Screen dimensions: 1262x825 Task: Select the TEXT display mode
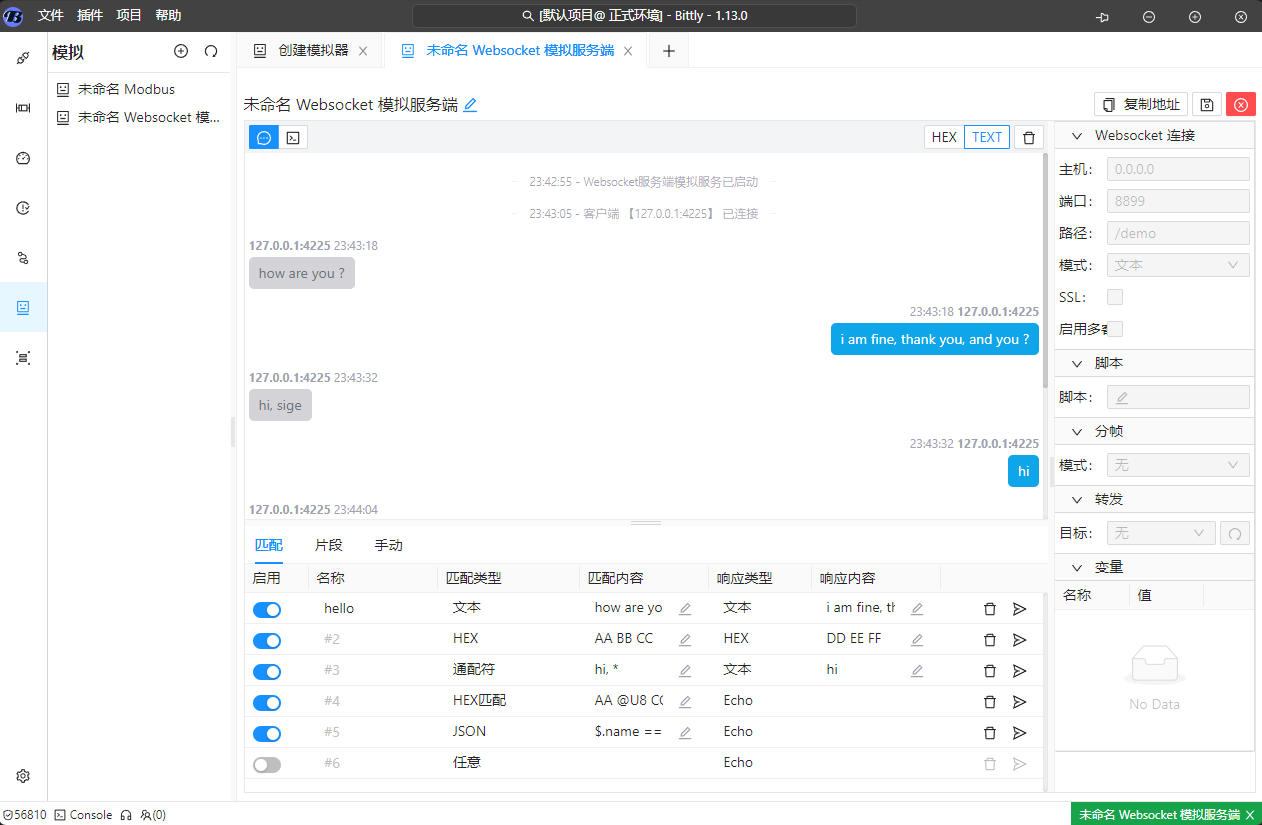pos(986,137)
